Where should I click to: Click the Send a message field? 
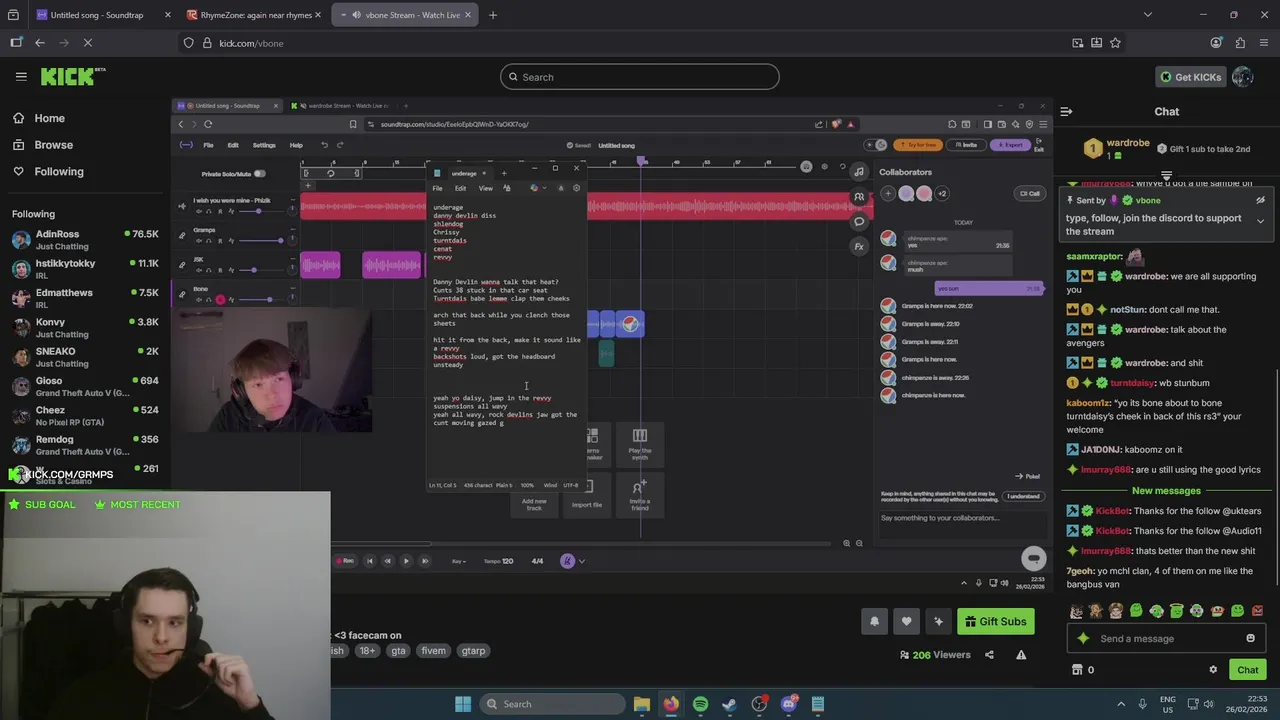pos(1165,638)
